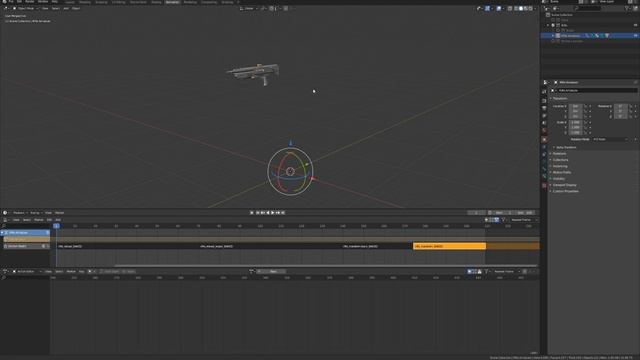This screenshot has height=360, width=640.
Task: Click New action button in Action Editor
Action: 272,271
